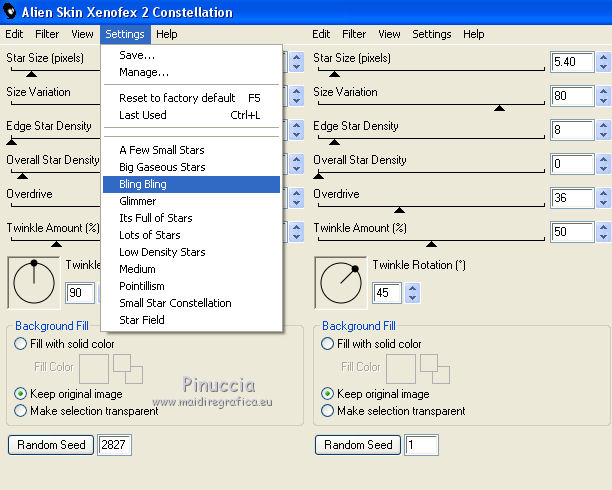This screenshot has width=612, height=490.
Task: Open the Settings menu on right panel
Action: pos(431,34)
